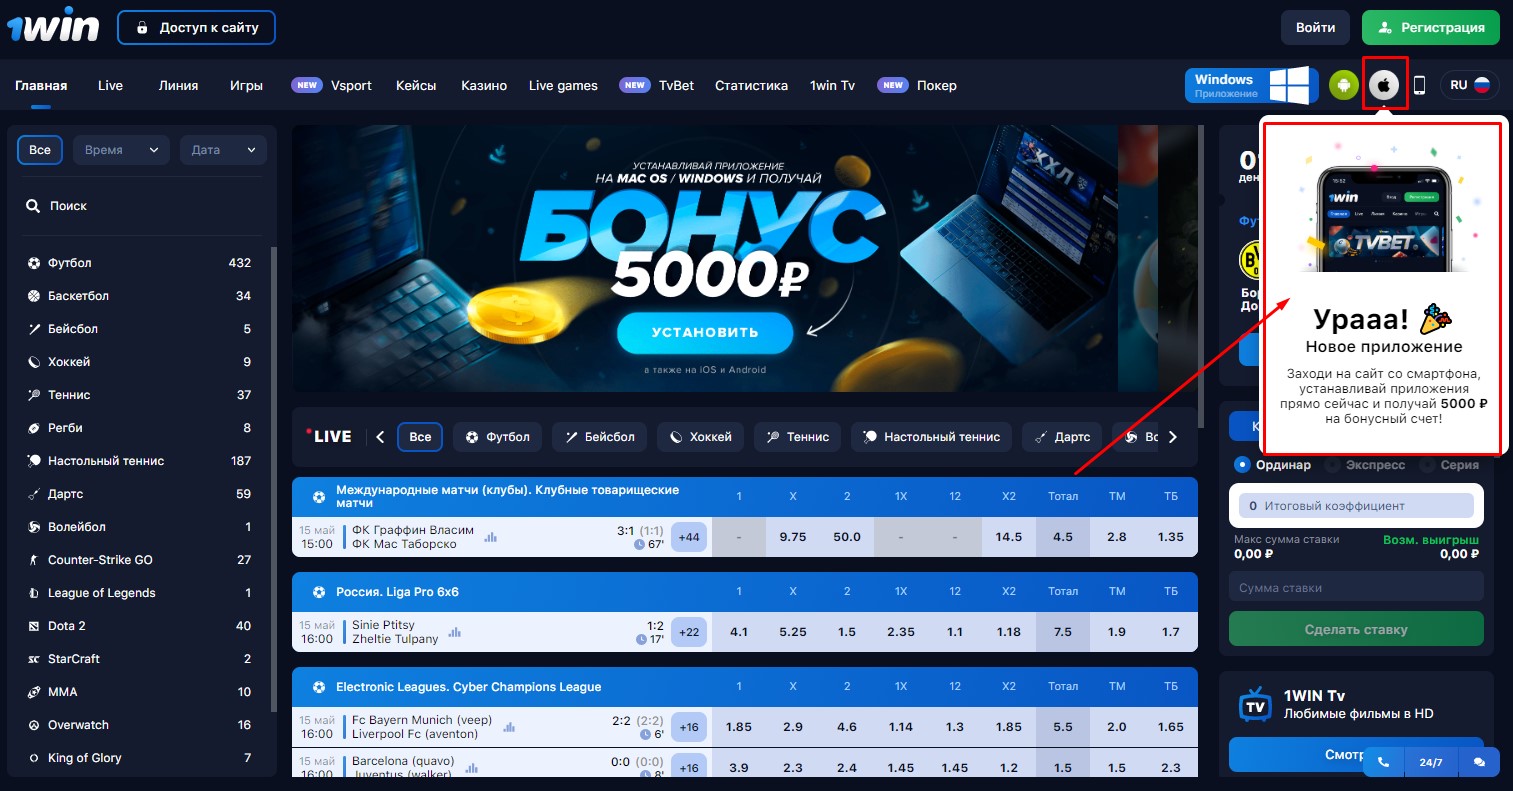Click УСТАНОВИТЬ on the bonus banner
The height and width of the screenshot is (791, 1513).
coord(706,332)
